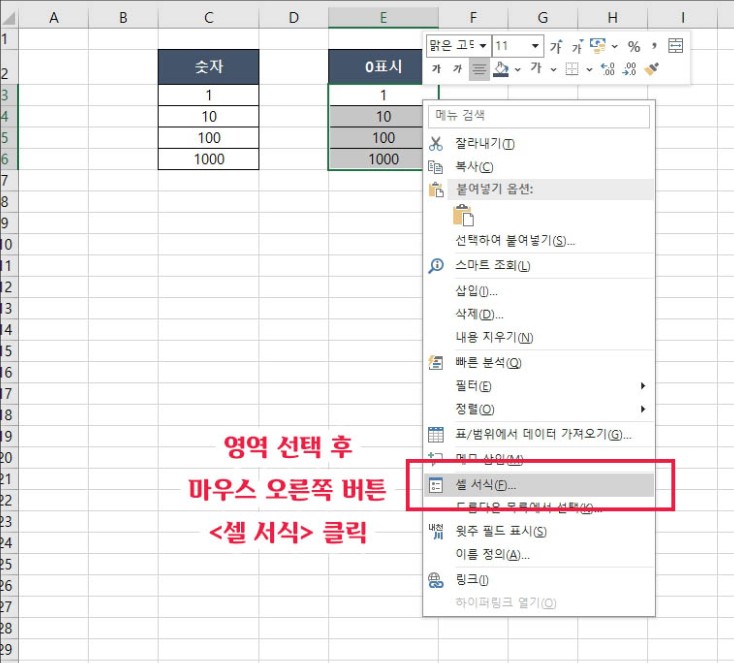Toggle center alignment in mini toolbar

click(479, 69)
